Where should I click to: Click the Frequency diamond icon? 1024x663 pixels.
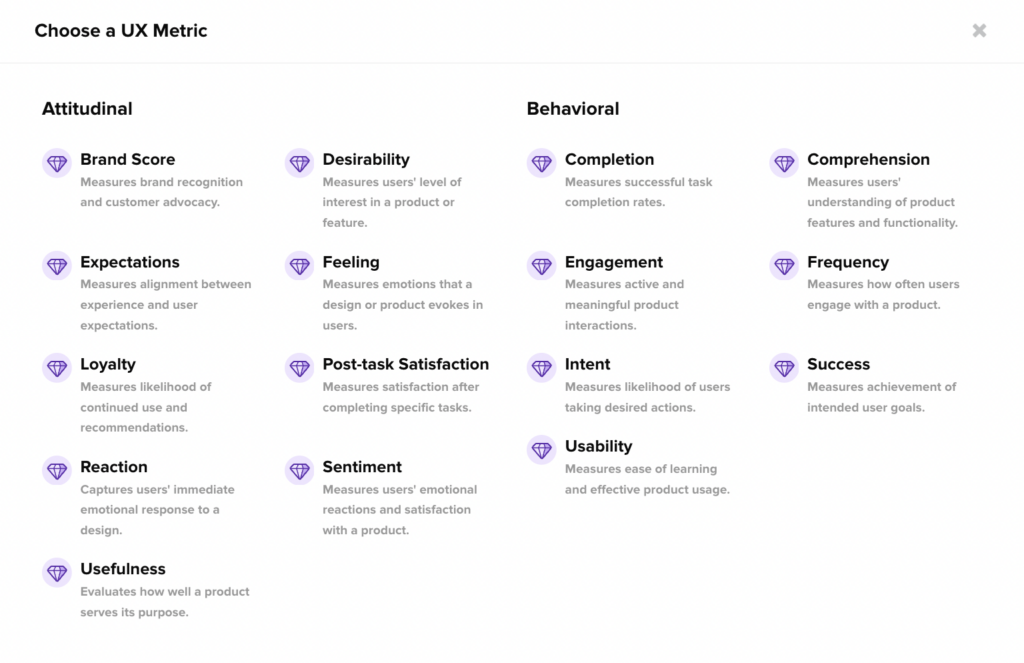click(784, 266)
